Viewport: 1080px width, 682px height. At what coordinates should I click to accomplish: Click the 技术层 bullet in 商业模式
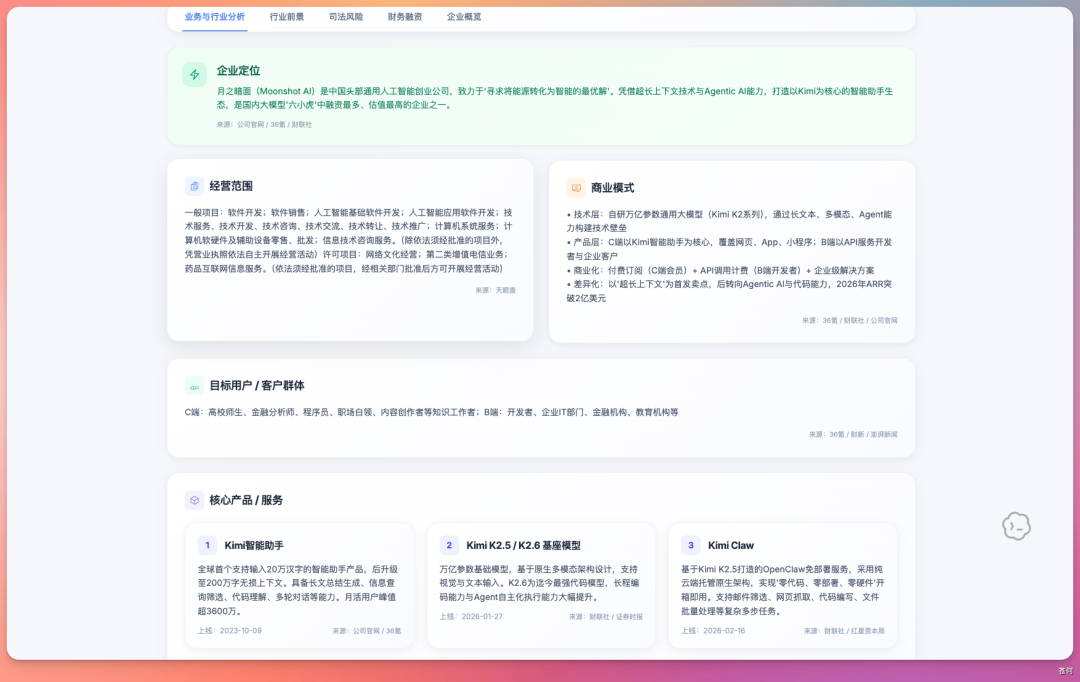729,221
